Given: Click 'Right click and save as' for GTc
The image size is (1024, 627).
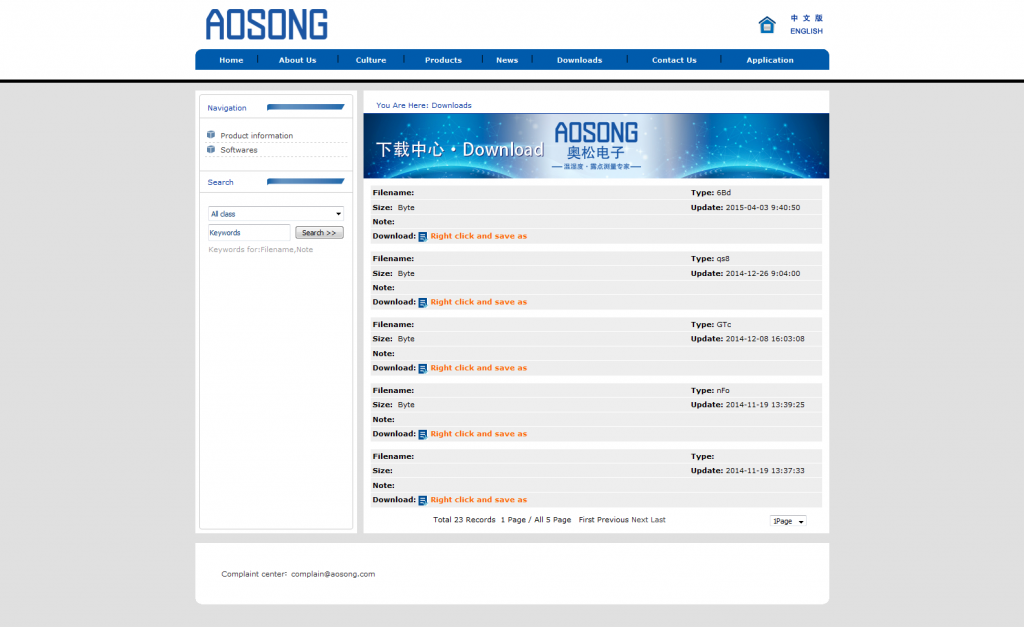Looking at the screenshot, I should tap(479, 368).
